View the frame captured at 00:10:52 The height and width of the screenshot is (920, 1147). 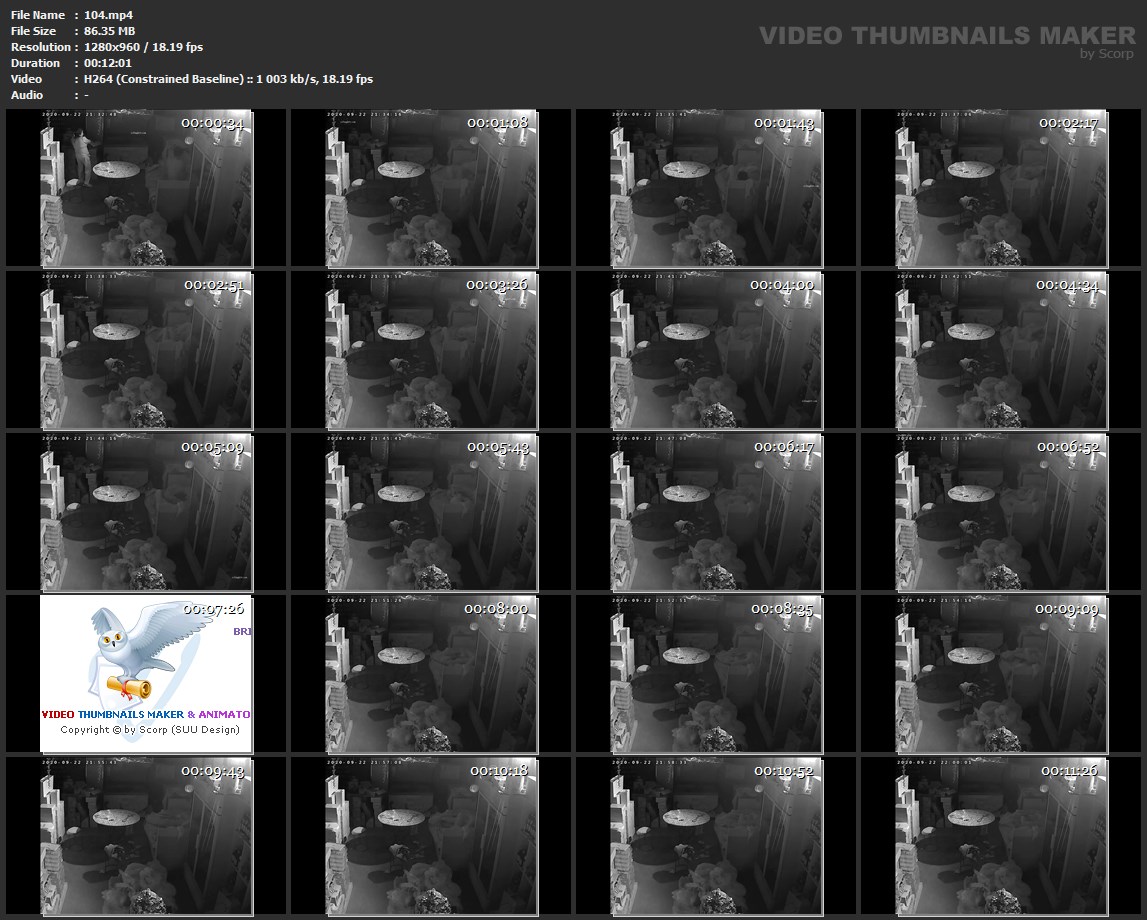coord(716,836)
